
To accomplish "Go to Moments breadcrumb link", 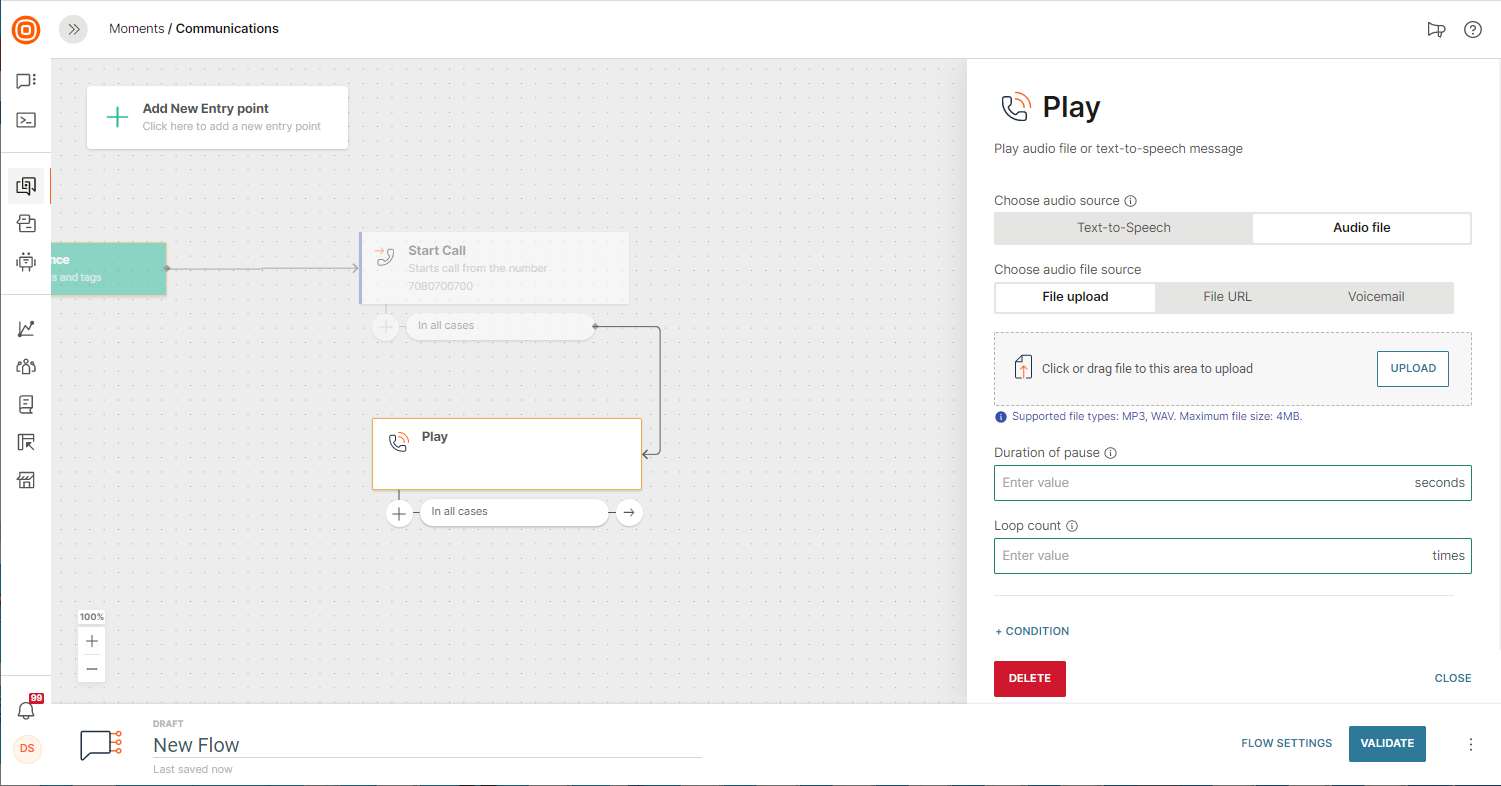I will [136, 29].
